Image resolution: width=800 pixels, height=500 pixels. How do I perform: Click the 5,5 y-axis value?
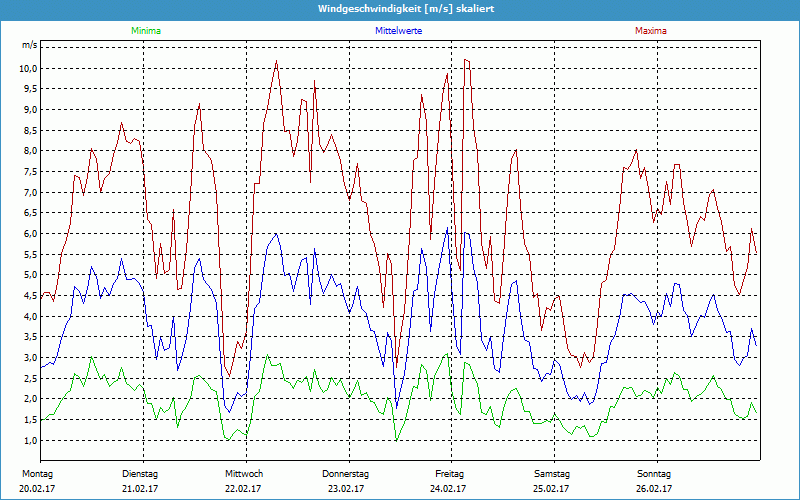[x=30, y=255]
